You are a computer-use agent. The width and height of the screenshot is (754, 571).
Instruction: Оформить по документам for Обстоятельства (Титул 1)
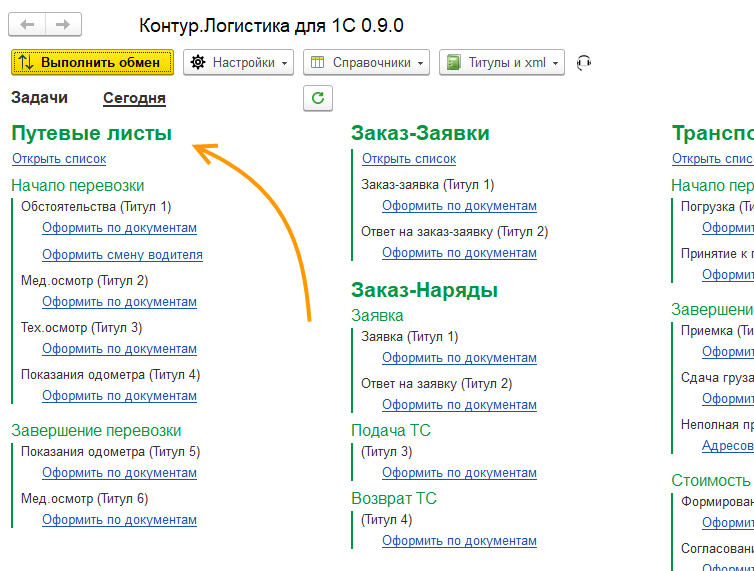[x=119, y=228]
